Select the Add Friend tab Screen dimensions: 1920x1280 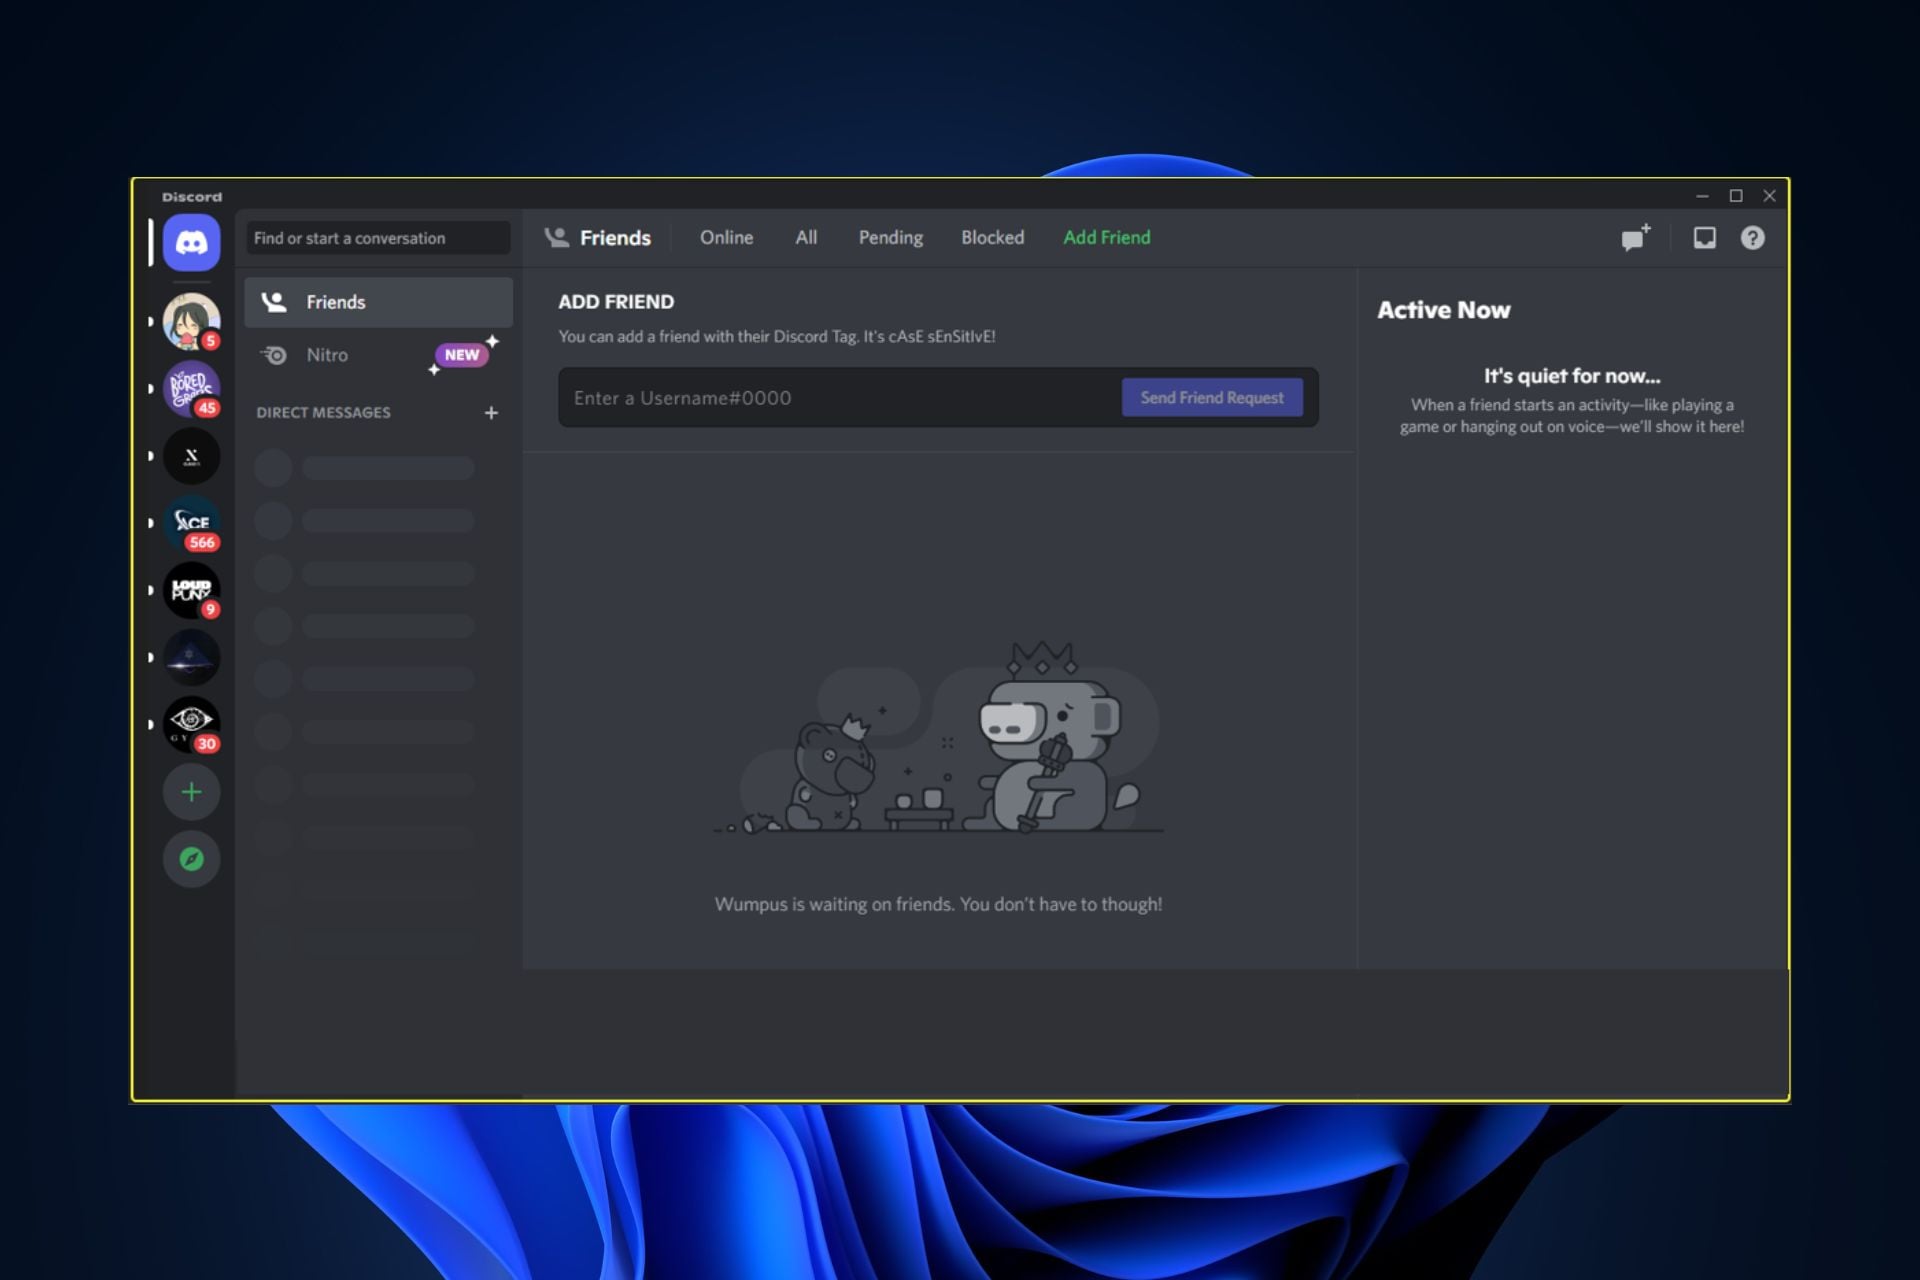point(1106,238)
